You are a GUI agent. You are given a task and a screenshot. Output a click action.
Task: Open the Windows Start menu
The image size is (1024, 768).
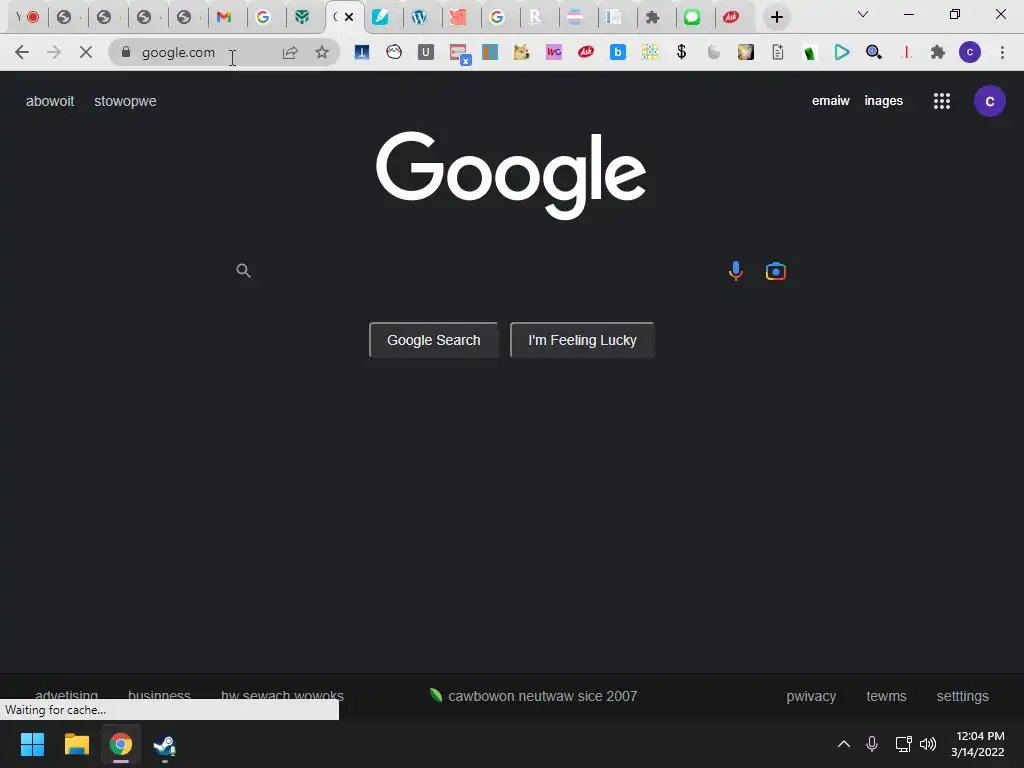(32, 744)
